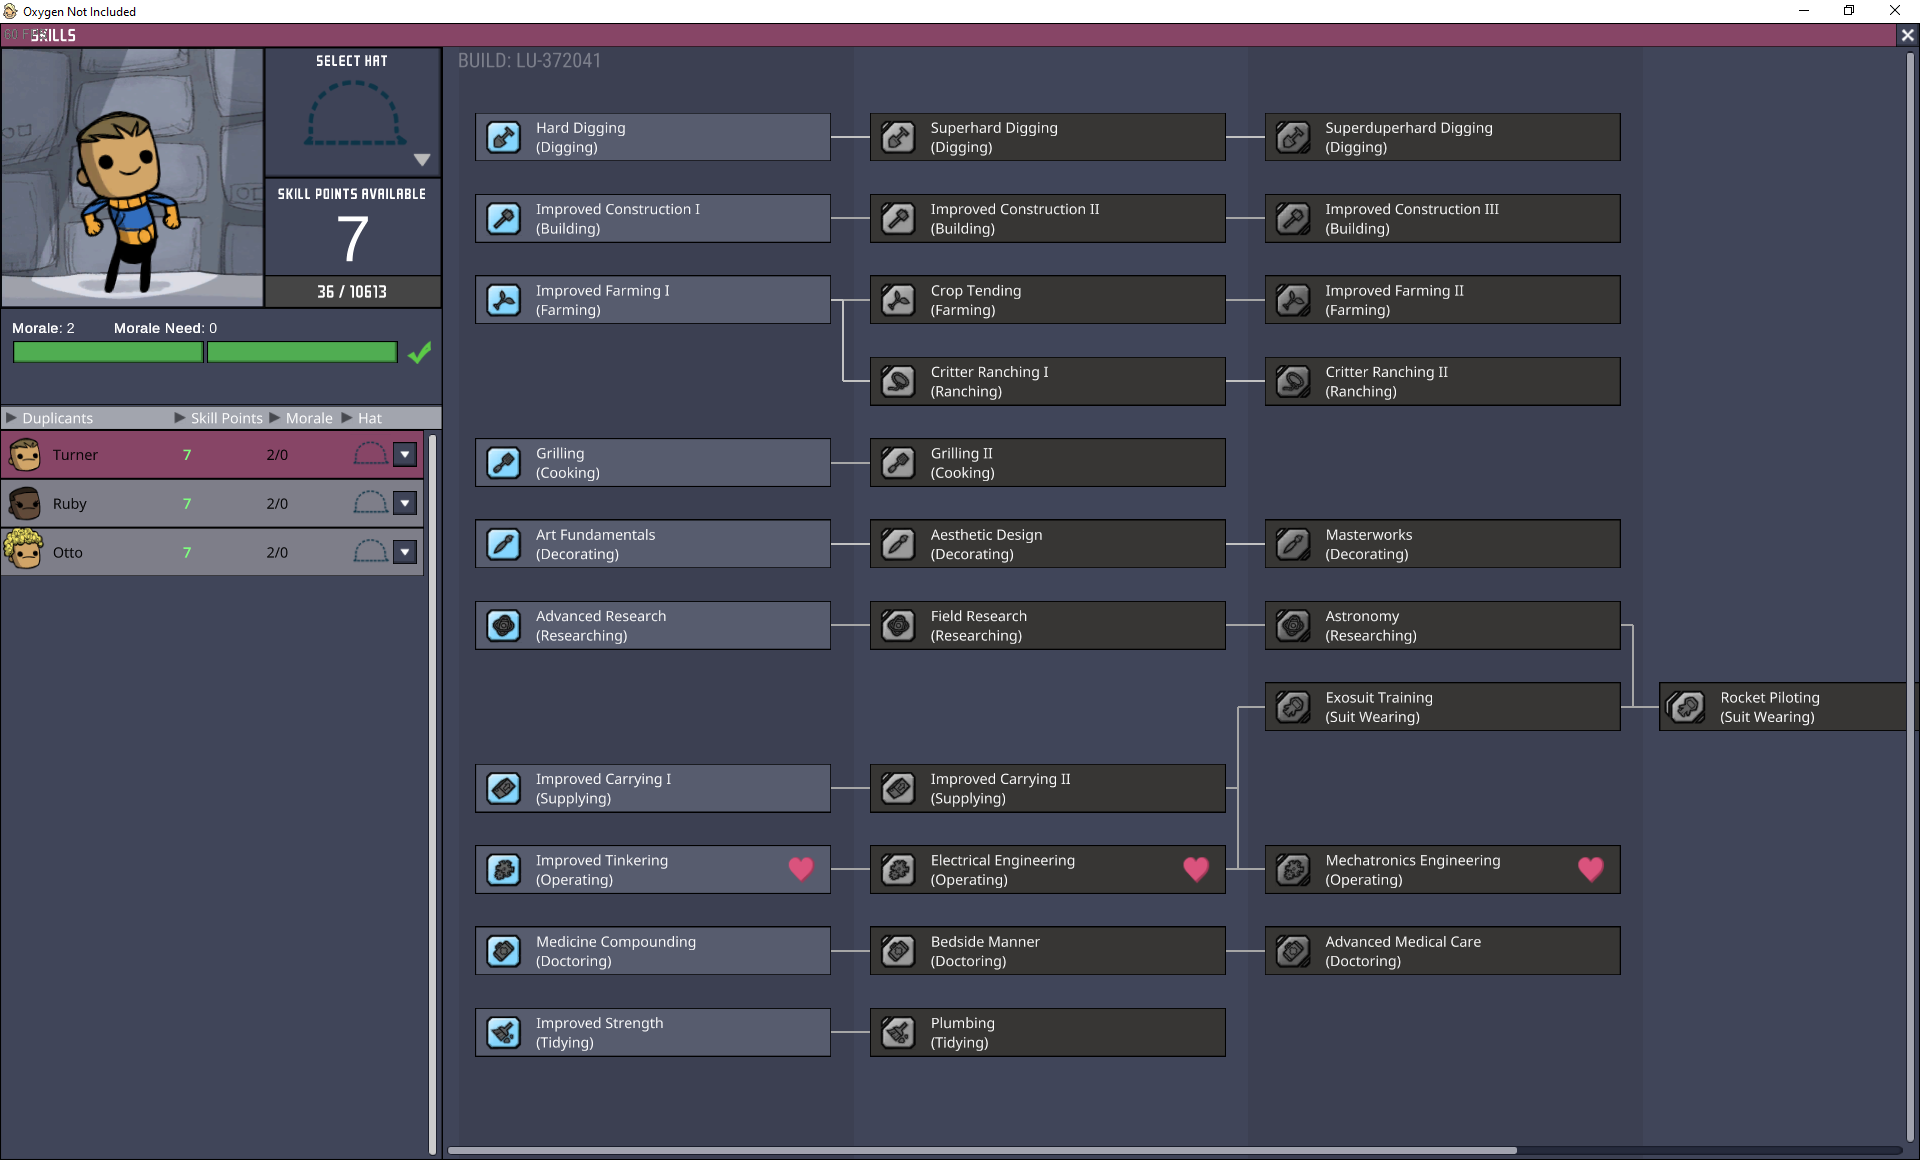Open the Select Hat dropdown arrow
This screenshot has height=1160, width=1920.
(x=422, y=160)
